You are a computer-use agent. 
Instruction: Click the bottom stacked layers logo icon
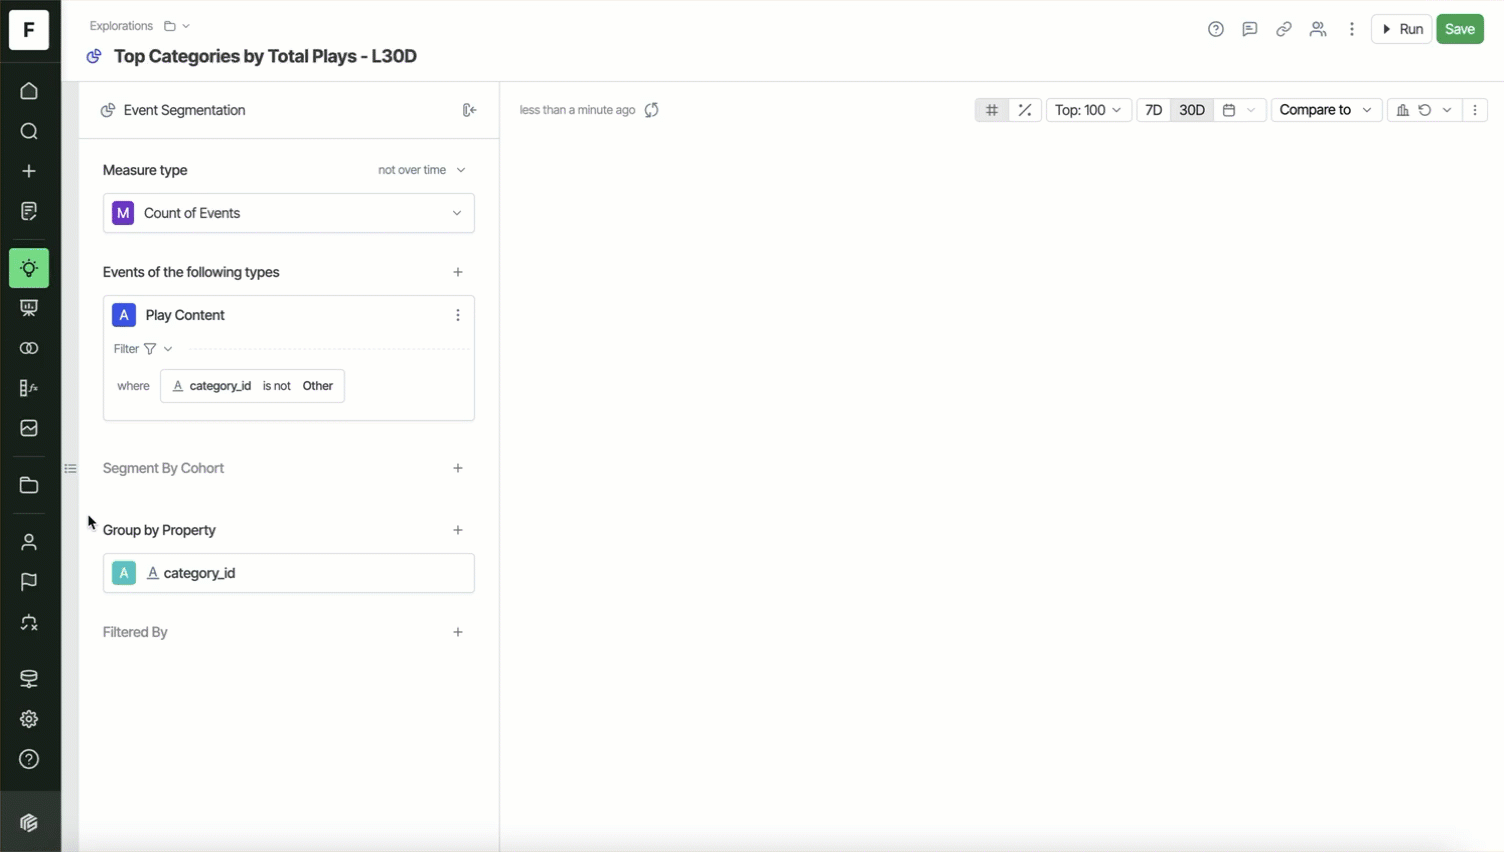tap(29, 823)
